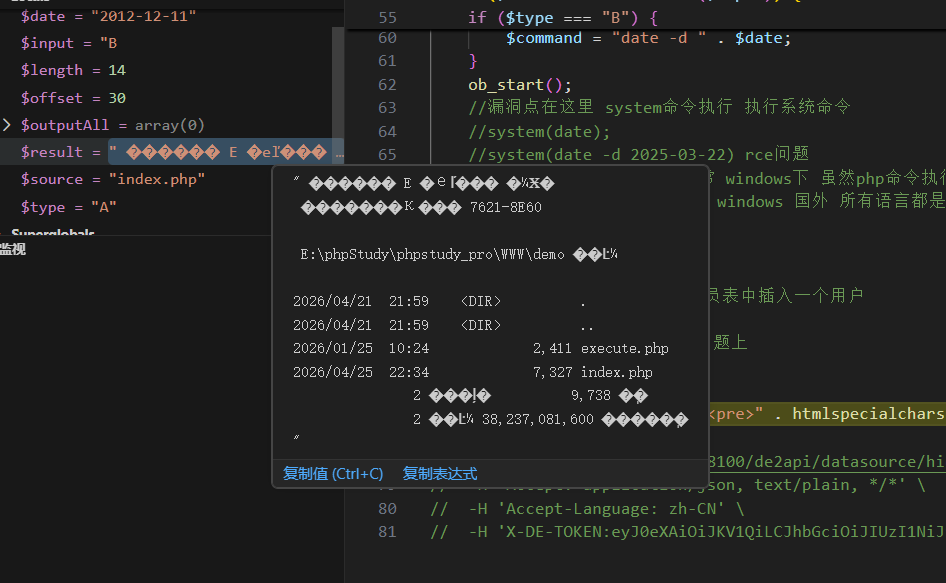The width and height of the screenshot is (946, 583).
Task: Click the comment on line 65
Action: tap(638, 155)
